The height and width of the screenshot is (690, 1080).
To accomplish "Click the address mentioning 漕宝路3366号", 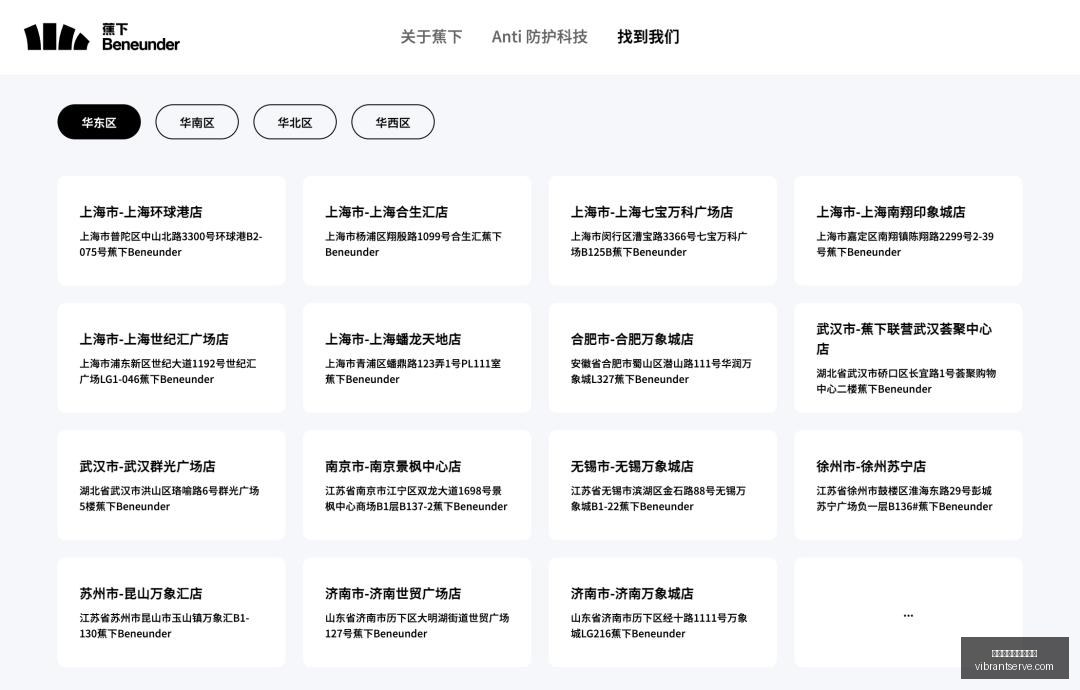I will pos(658,244).
